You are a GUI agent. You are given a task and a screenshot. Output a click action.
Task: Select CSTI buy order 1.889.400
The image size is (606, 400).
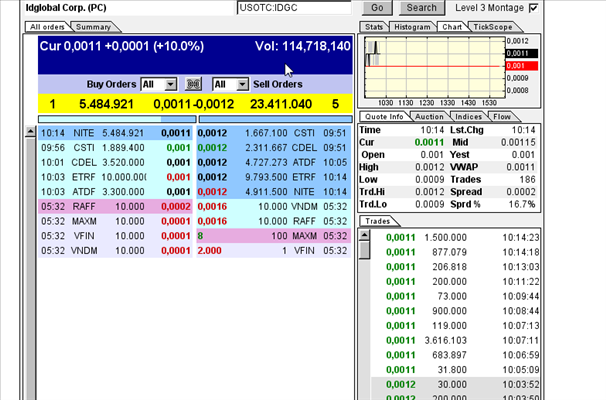pyautogui.click(x=115, y=148)
